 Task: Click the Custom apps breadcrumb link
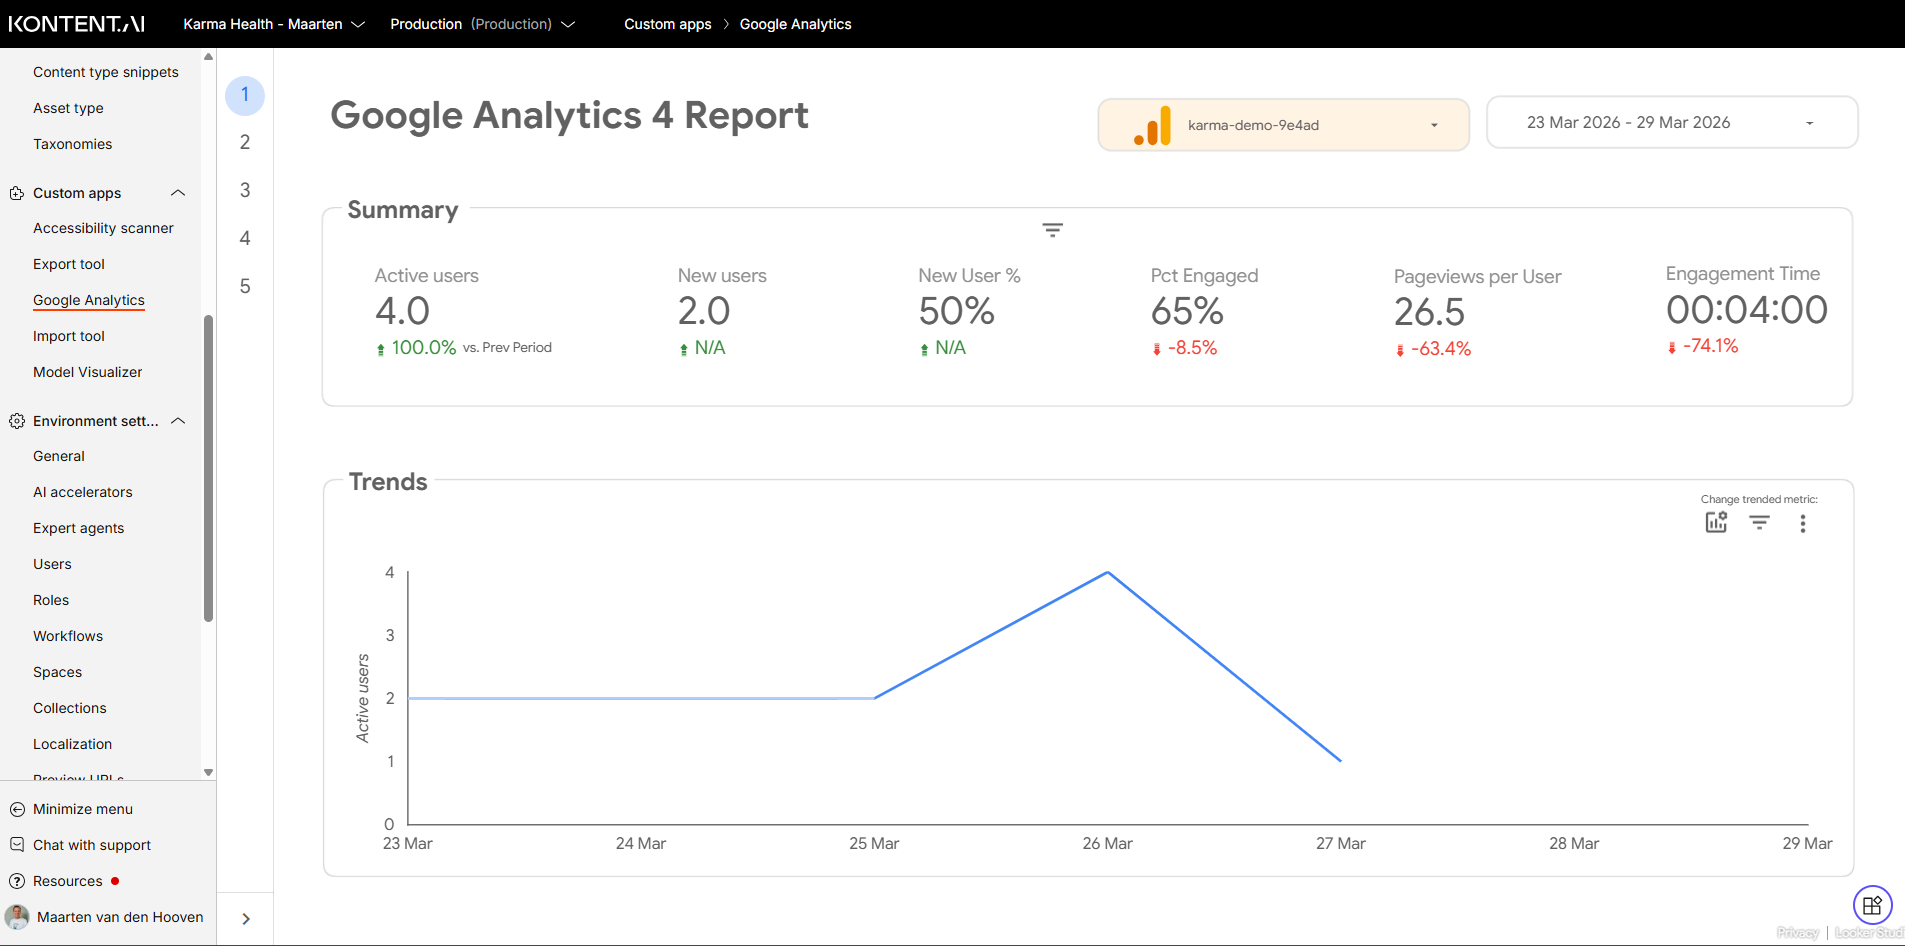pos(667,24)
